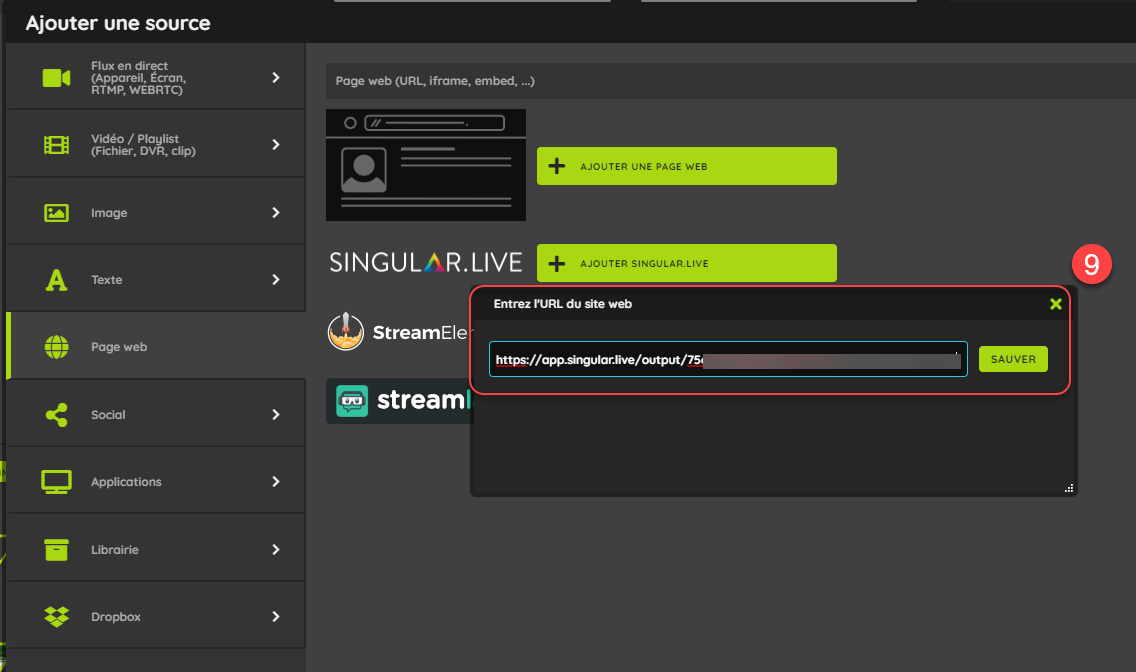The image size is (1136, 672).
Task: Open the Social category label
Action: (108, 415)
